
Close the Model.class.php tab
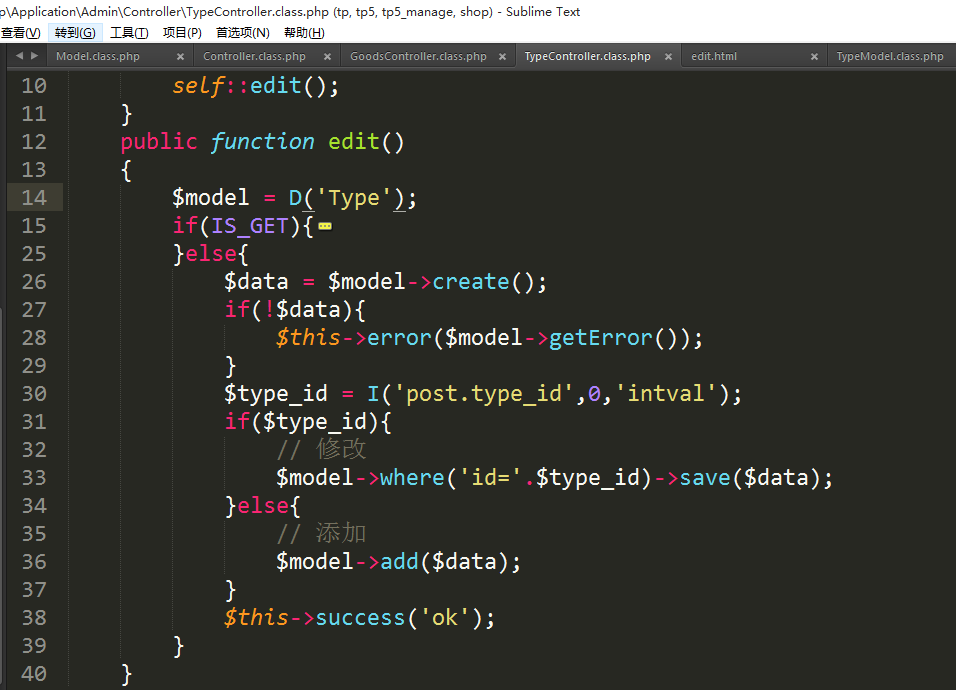[x=180, y=57]
